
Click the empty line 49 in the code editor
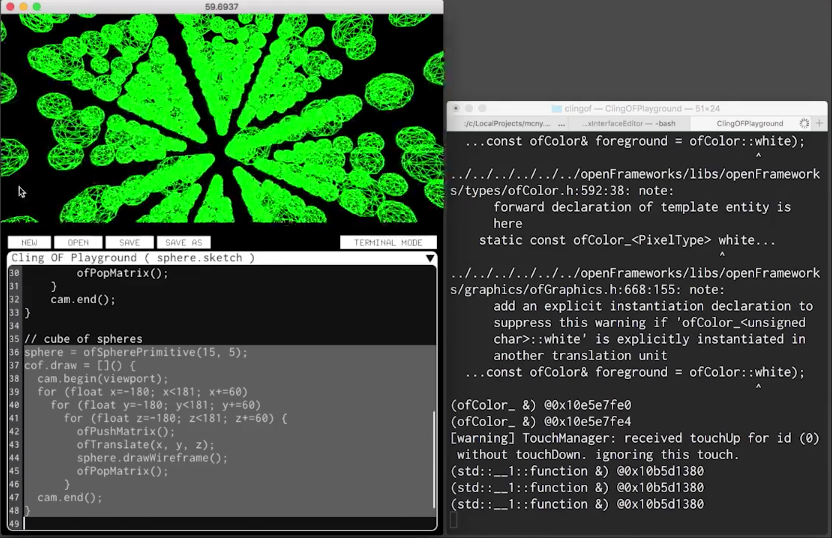coord(228,524)
